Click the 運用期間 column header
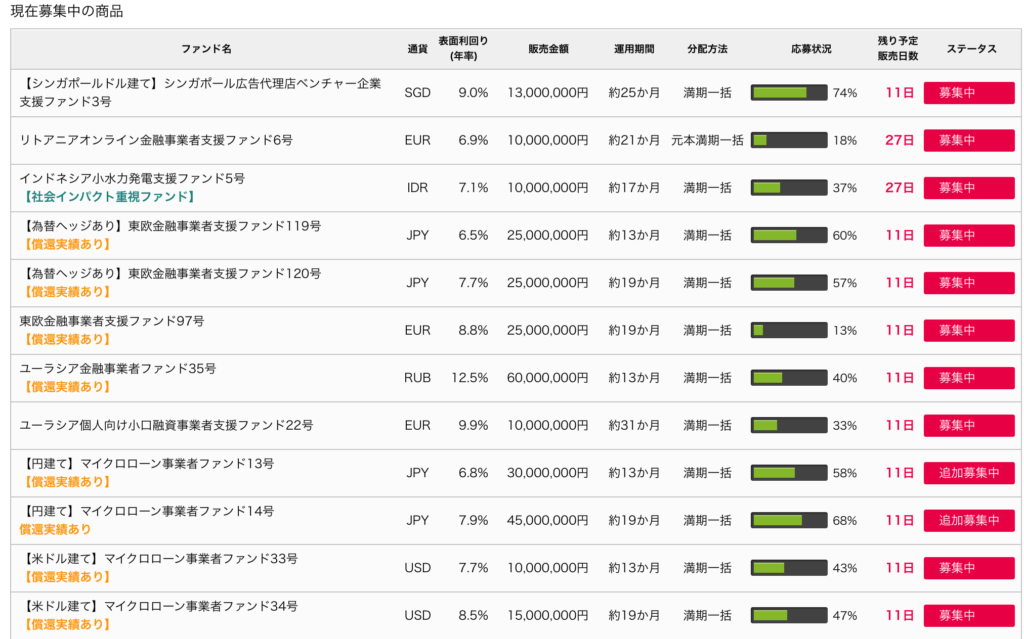Image resolution: width=1024 pixels, height=639 pixels. (x=633, y=49)
